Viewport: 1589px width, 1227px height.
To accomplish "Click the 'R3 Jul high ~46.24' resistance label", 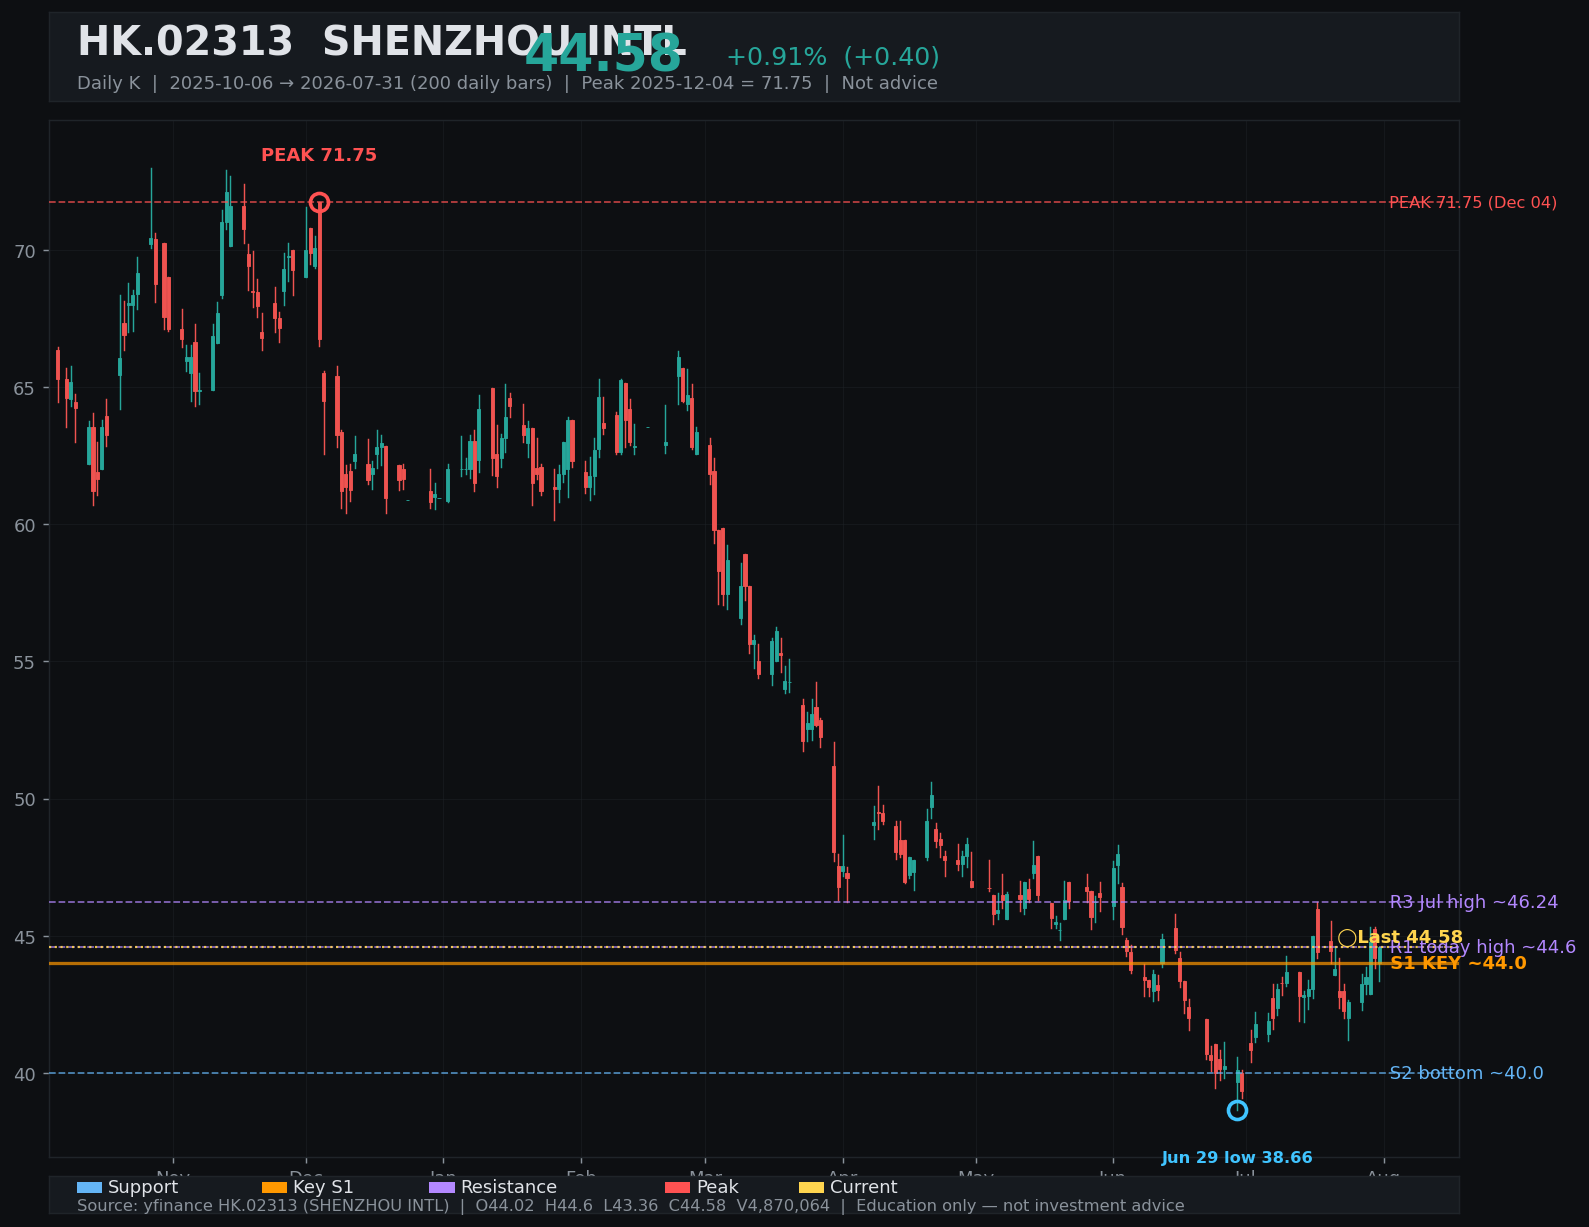I will 1474,902.
